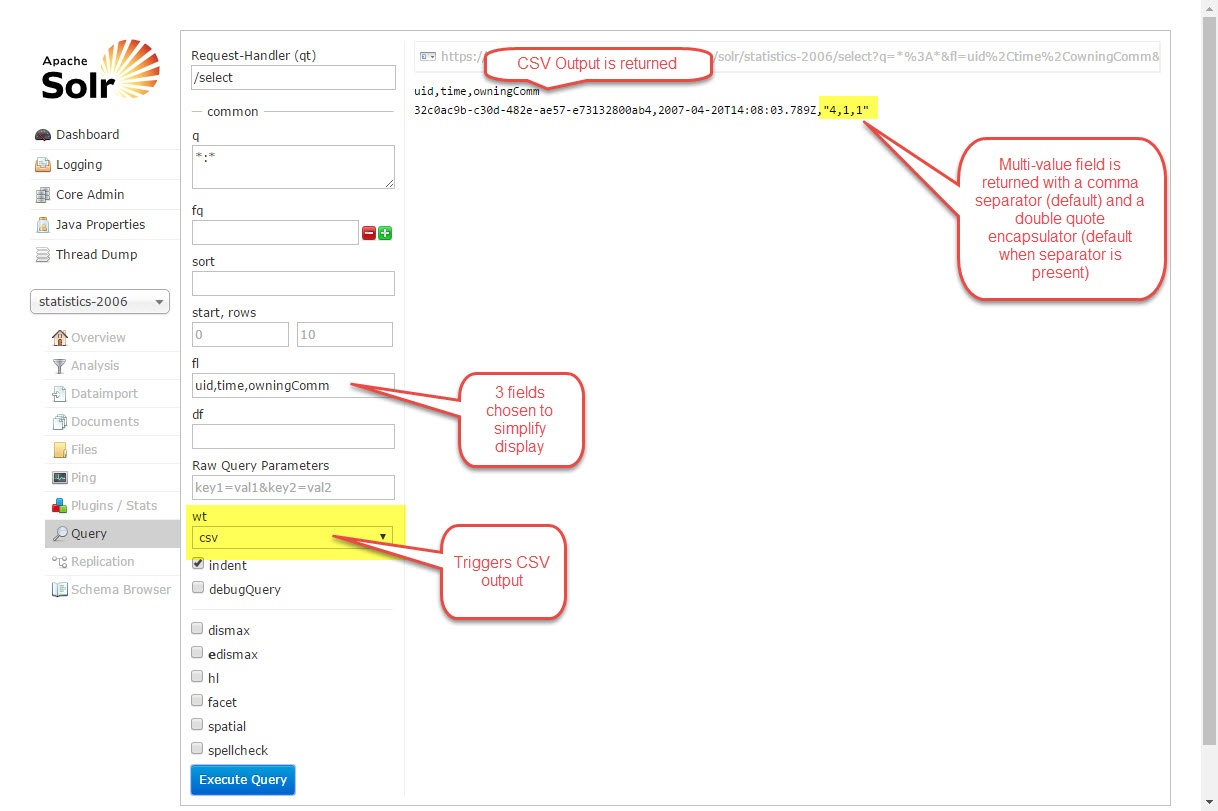
Task: View Java Properties
Action: [100, 225]
